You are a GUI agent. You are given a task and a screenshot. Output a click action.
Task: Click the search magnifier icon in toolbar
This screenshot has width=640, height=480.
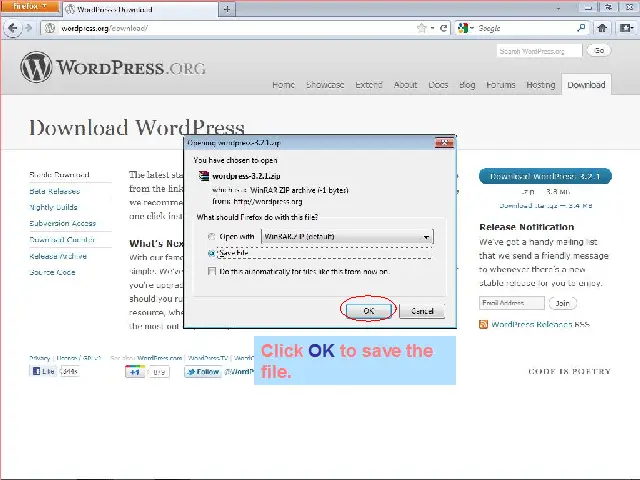pos(581,28)
